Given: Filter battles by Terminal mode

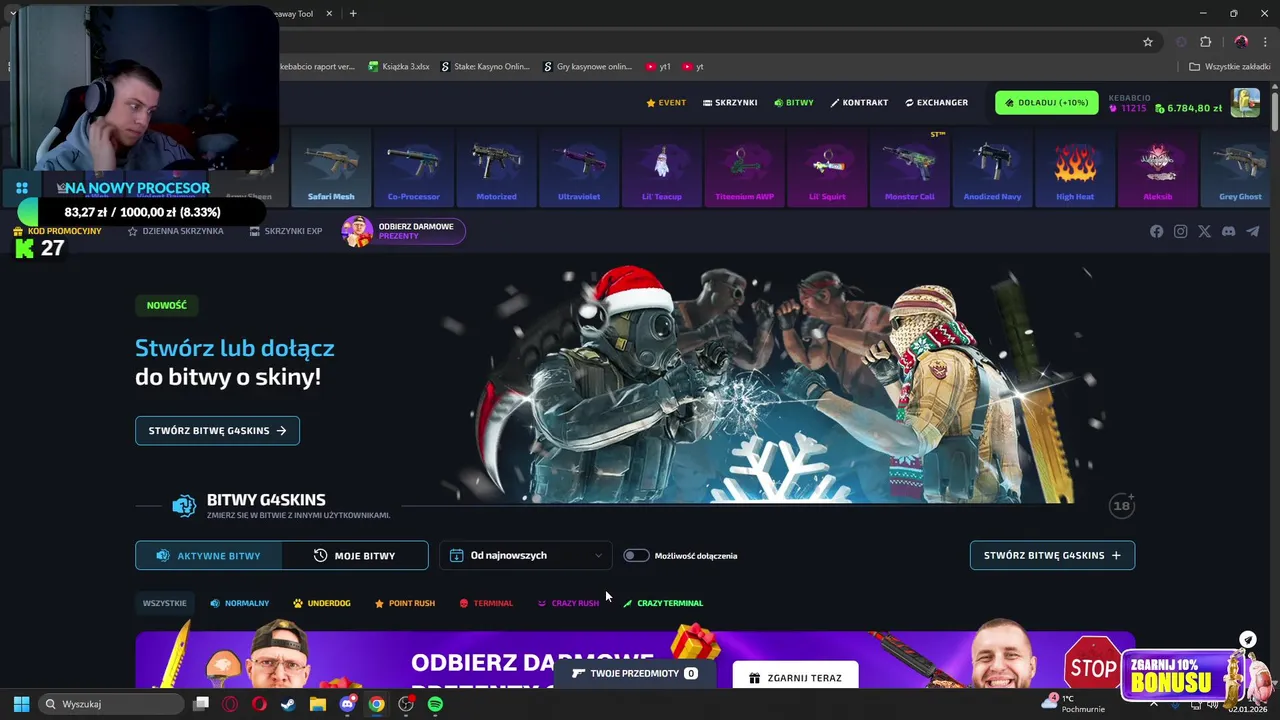Looking at the screenshot, I should (x=486, y=603).
